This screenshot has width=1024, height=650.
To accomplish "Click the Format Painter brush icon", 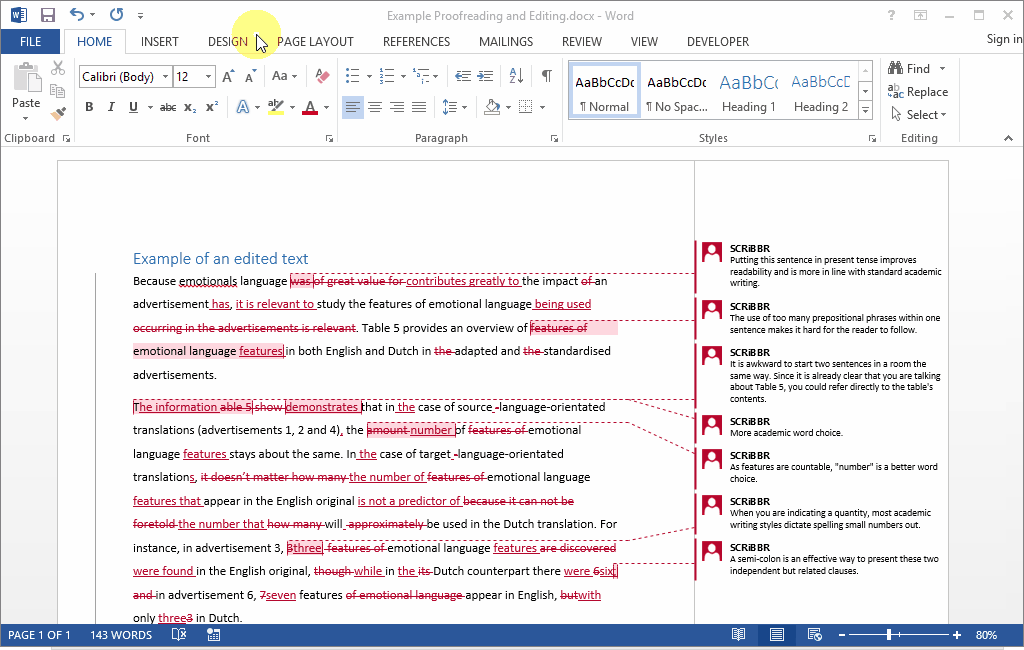I will tap(58, 113).
